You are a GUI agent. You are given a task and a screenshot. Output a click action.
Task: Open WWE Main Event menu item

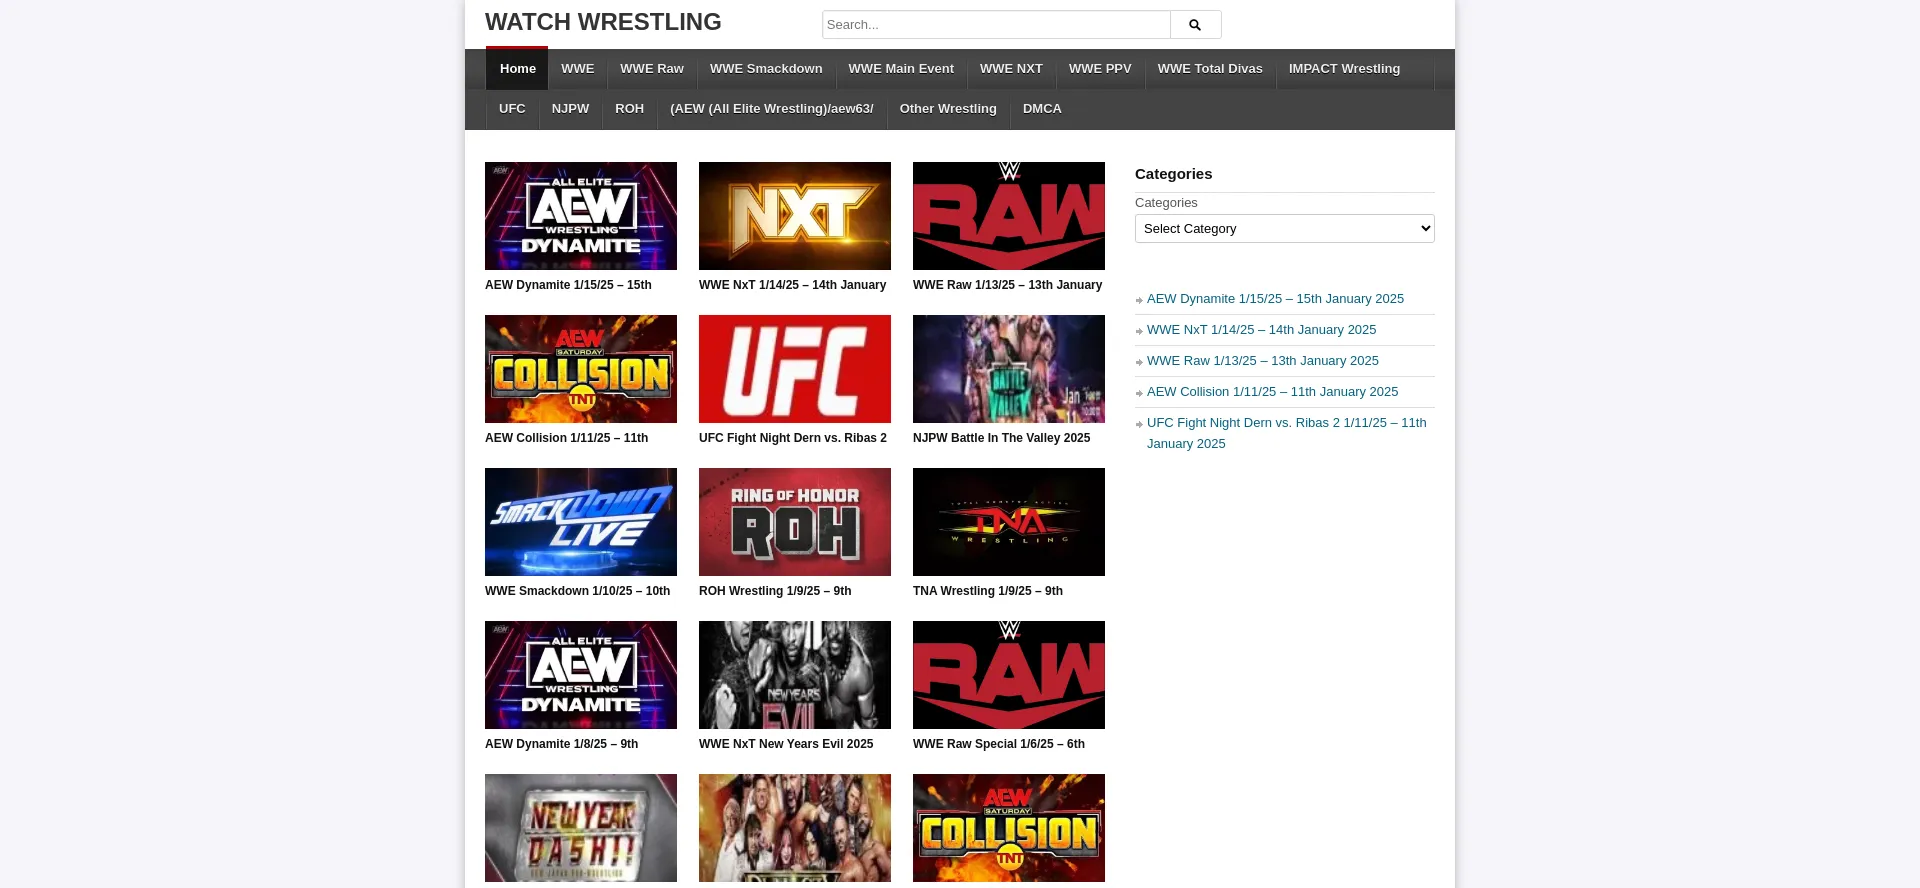pyautogui.click(x=901, y=69)
